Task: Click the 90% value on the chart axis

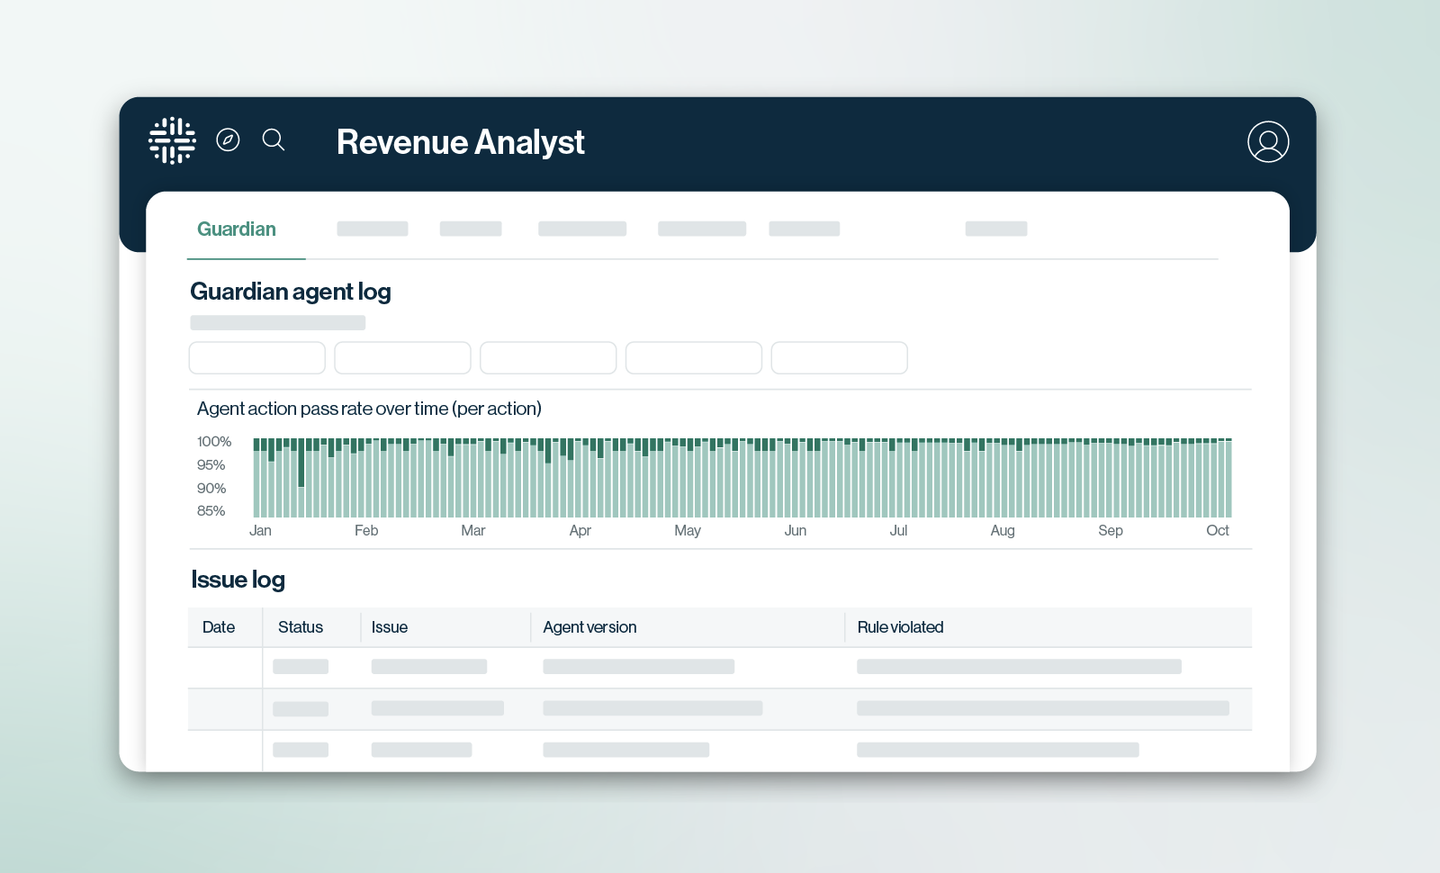Action: [211, 488]
